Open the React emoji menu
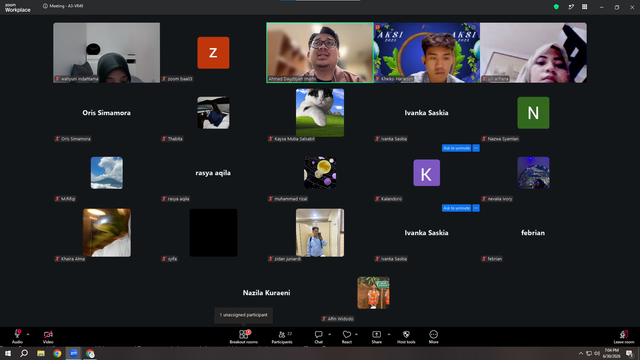640x360 pixels. [347, 337]
